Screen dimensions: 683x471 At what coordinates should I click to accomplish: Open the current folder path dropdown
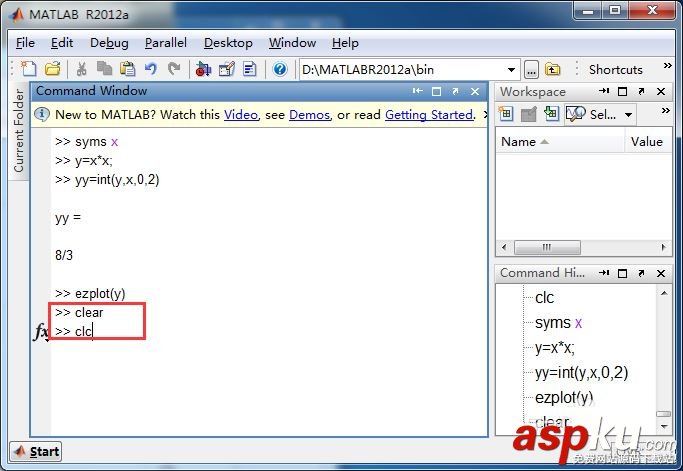(x=511, y=70)
